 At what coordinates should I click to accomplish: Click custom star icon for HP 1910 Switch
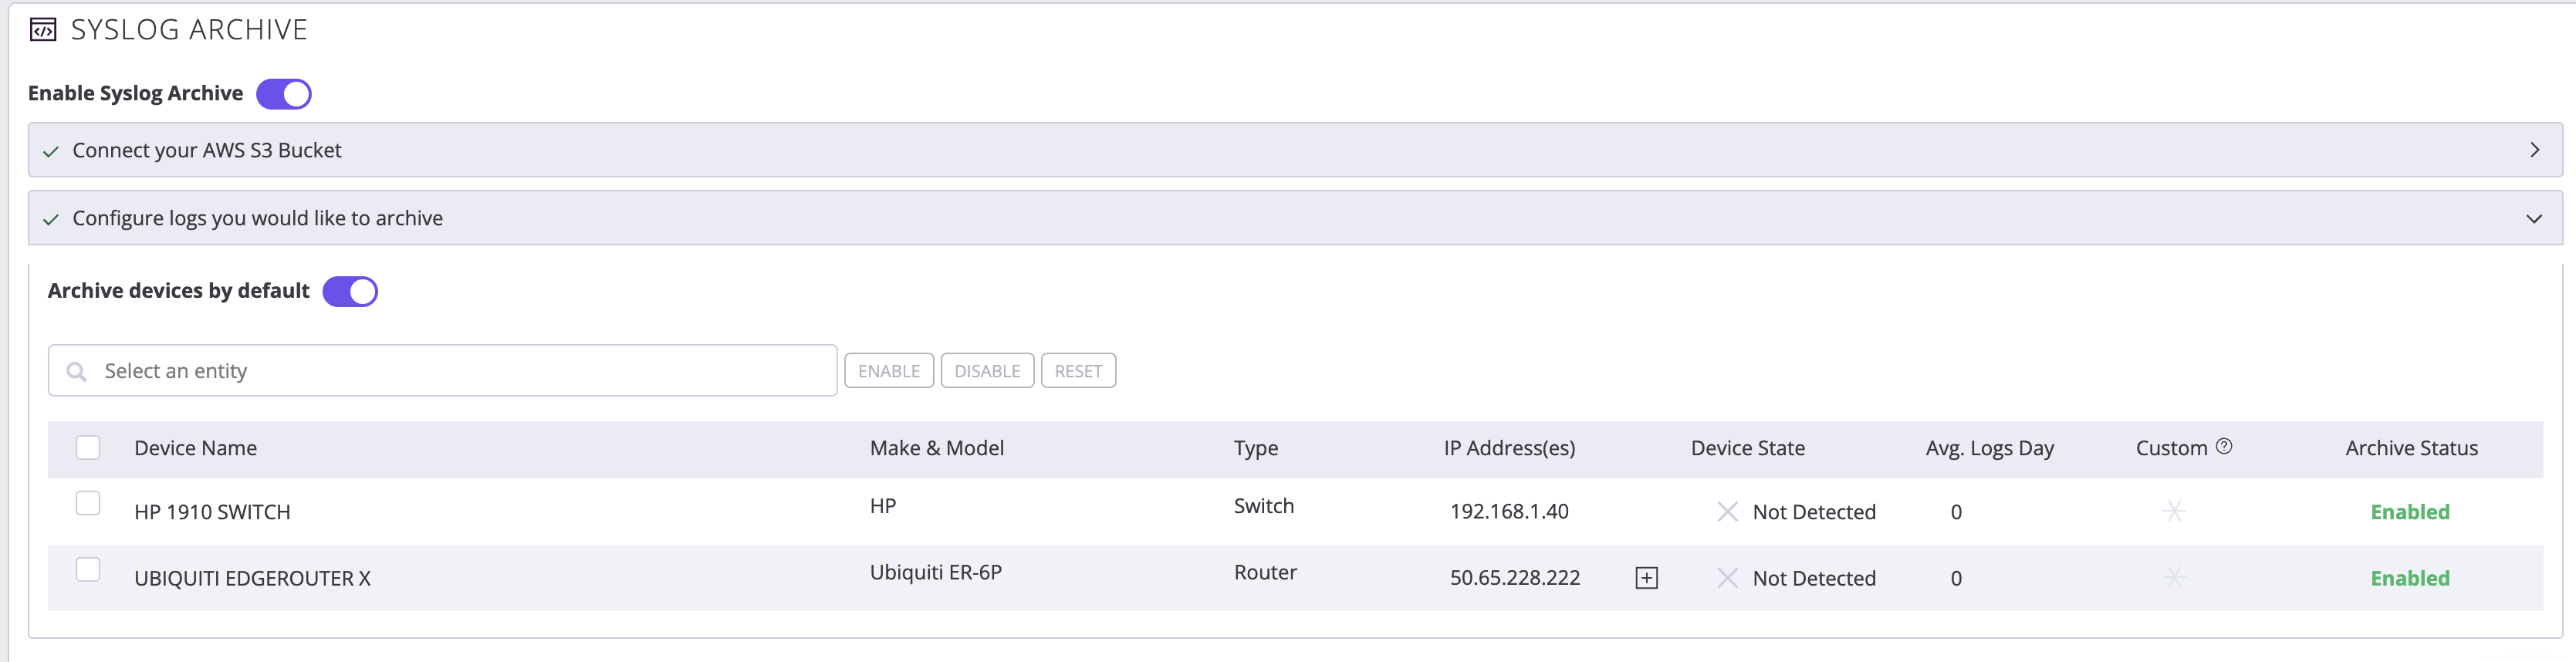pos(2174,512)
